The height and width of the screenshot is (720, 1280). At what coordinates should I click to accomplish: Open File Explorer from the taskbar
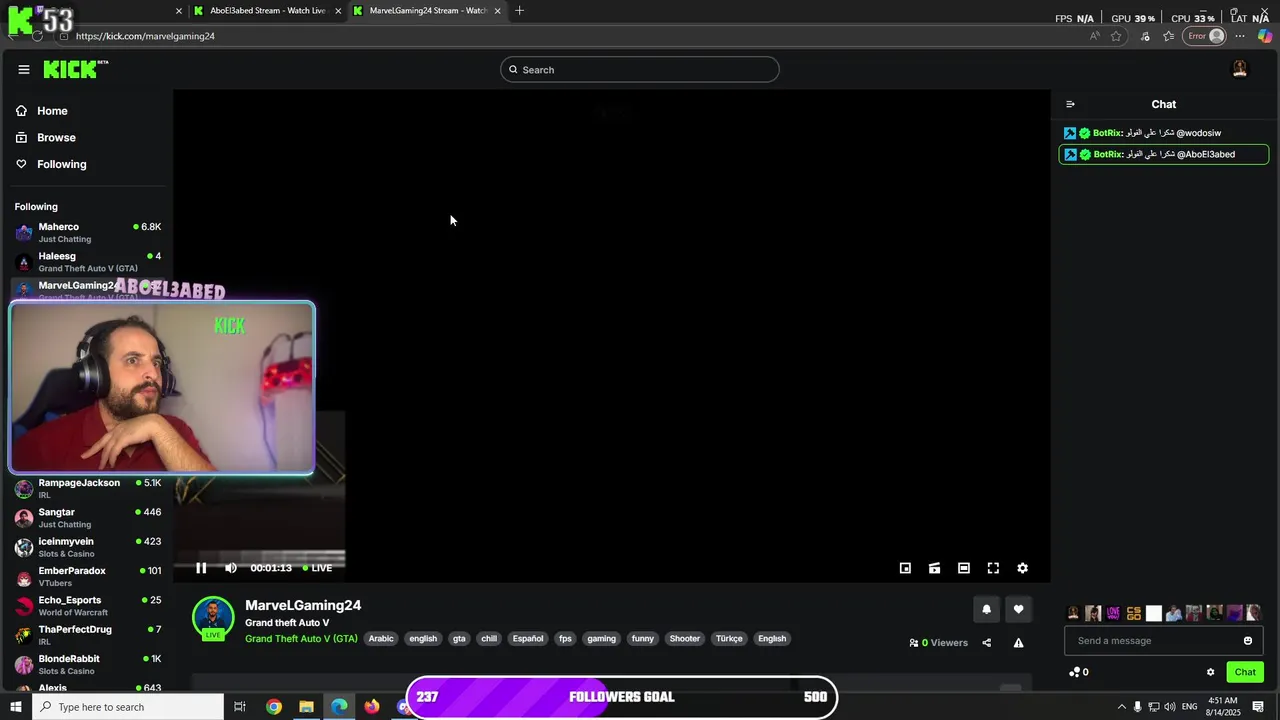click(x=306, y=707)
